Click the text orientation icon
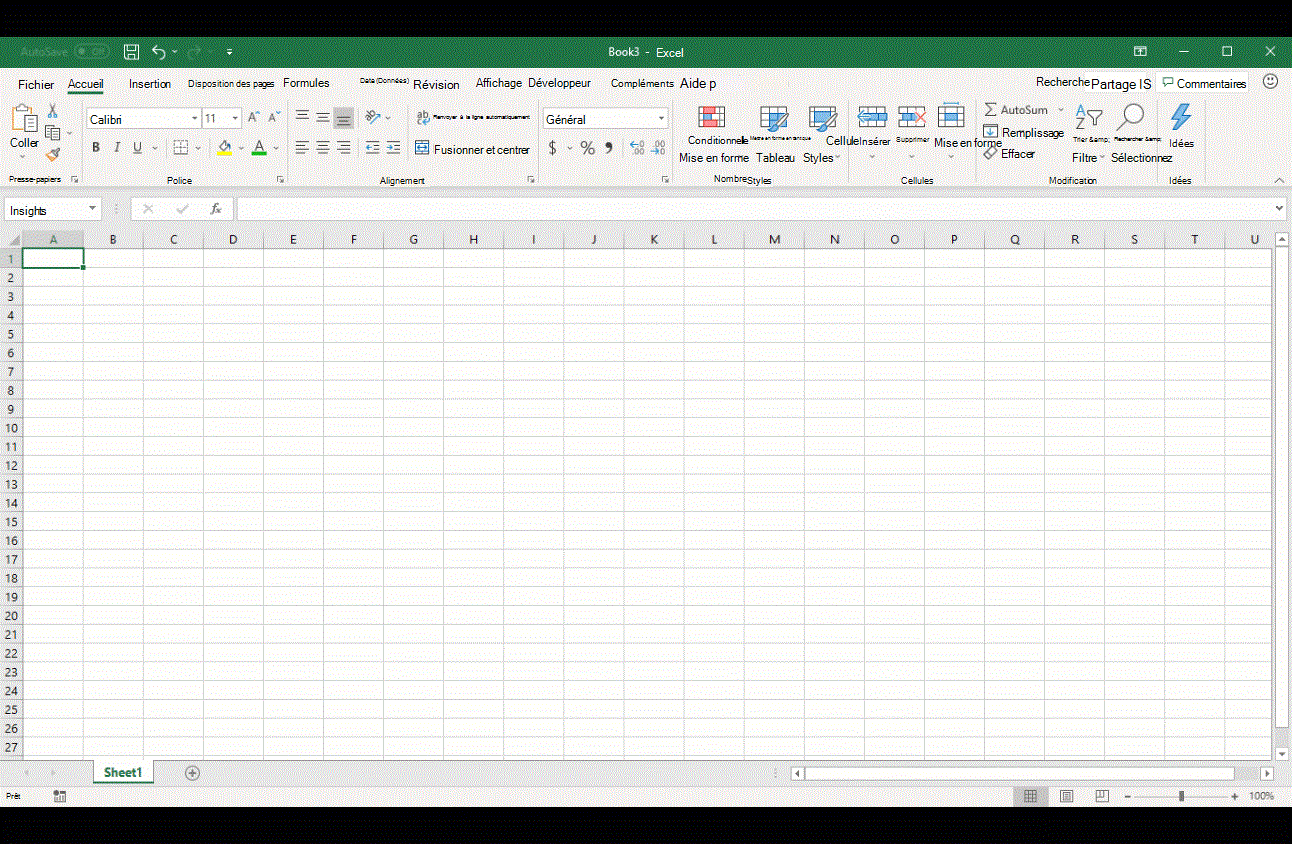 [373, 117]
